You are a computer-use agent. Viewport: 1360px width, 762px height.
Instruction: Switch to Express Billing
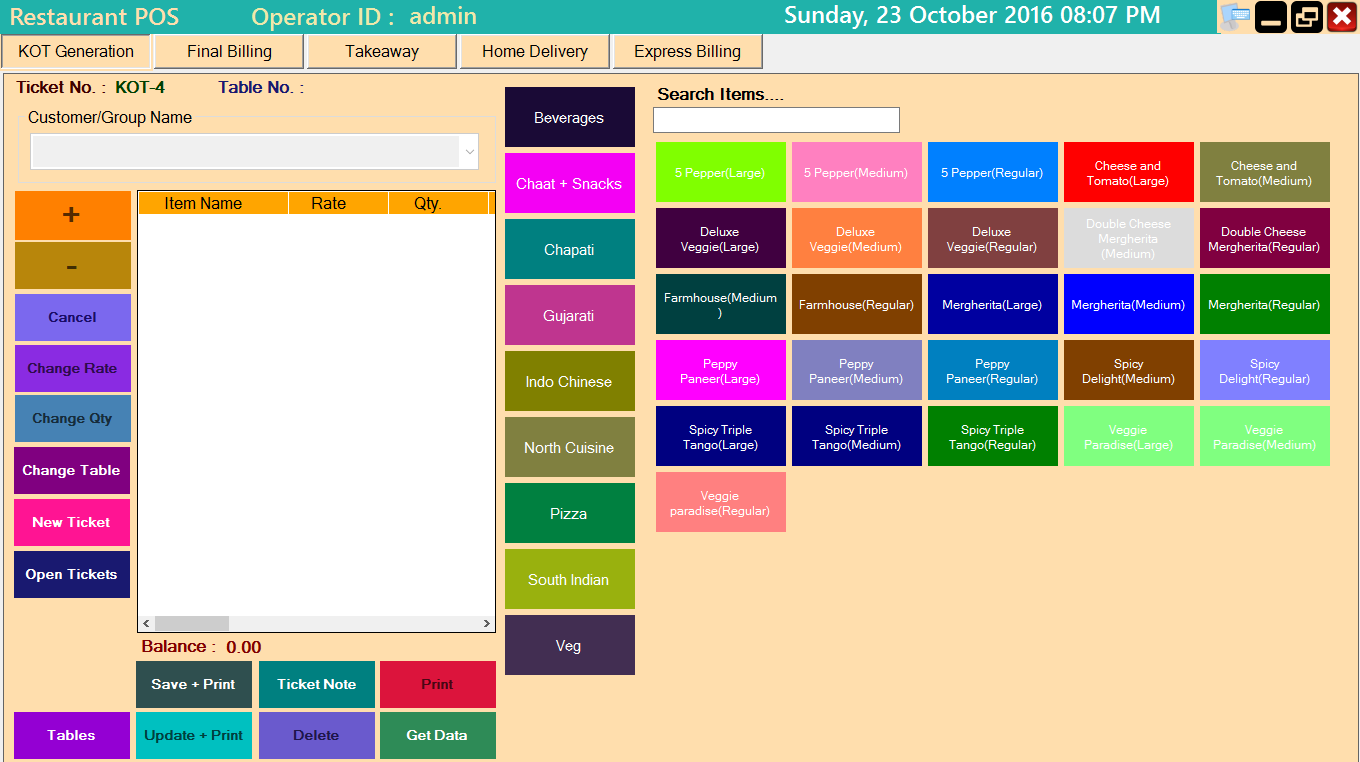(687, 50)
